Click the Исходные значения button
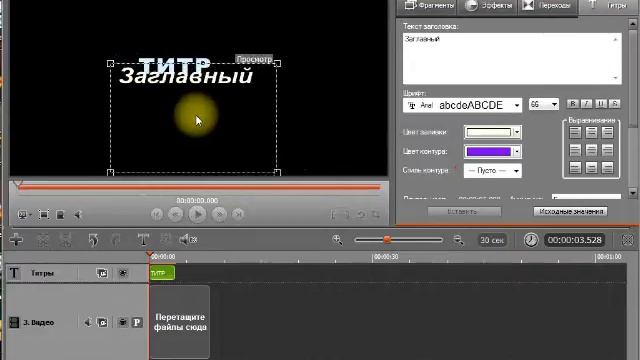The width and height of the screenshot is (640, 360). [x=571, y=211]
